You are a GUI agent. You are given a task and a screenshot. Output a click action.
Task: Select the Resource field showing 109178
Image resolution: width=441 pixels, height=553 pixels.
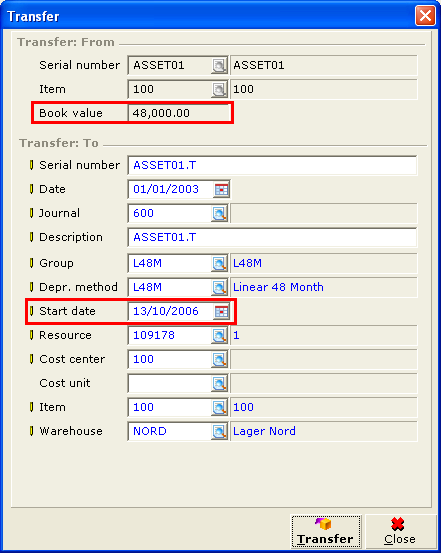(x=170, y=335)
